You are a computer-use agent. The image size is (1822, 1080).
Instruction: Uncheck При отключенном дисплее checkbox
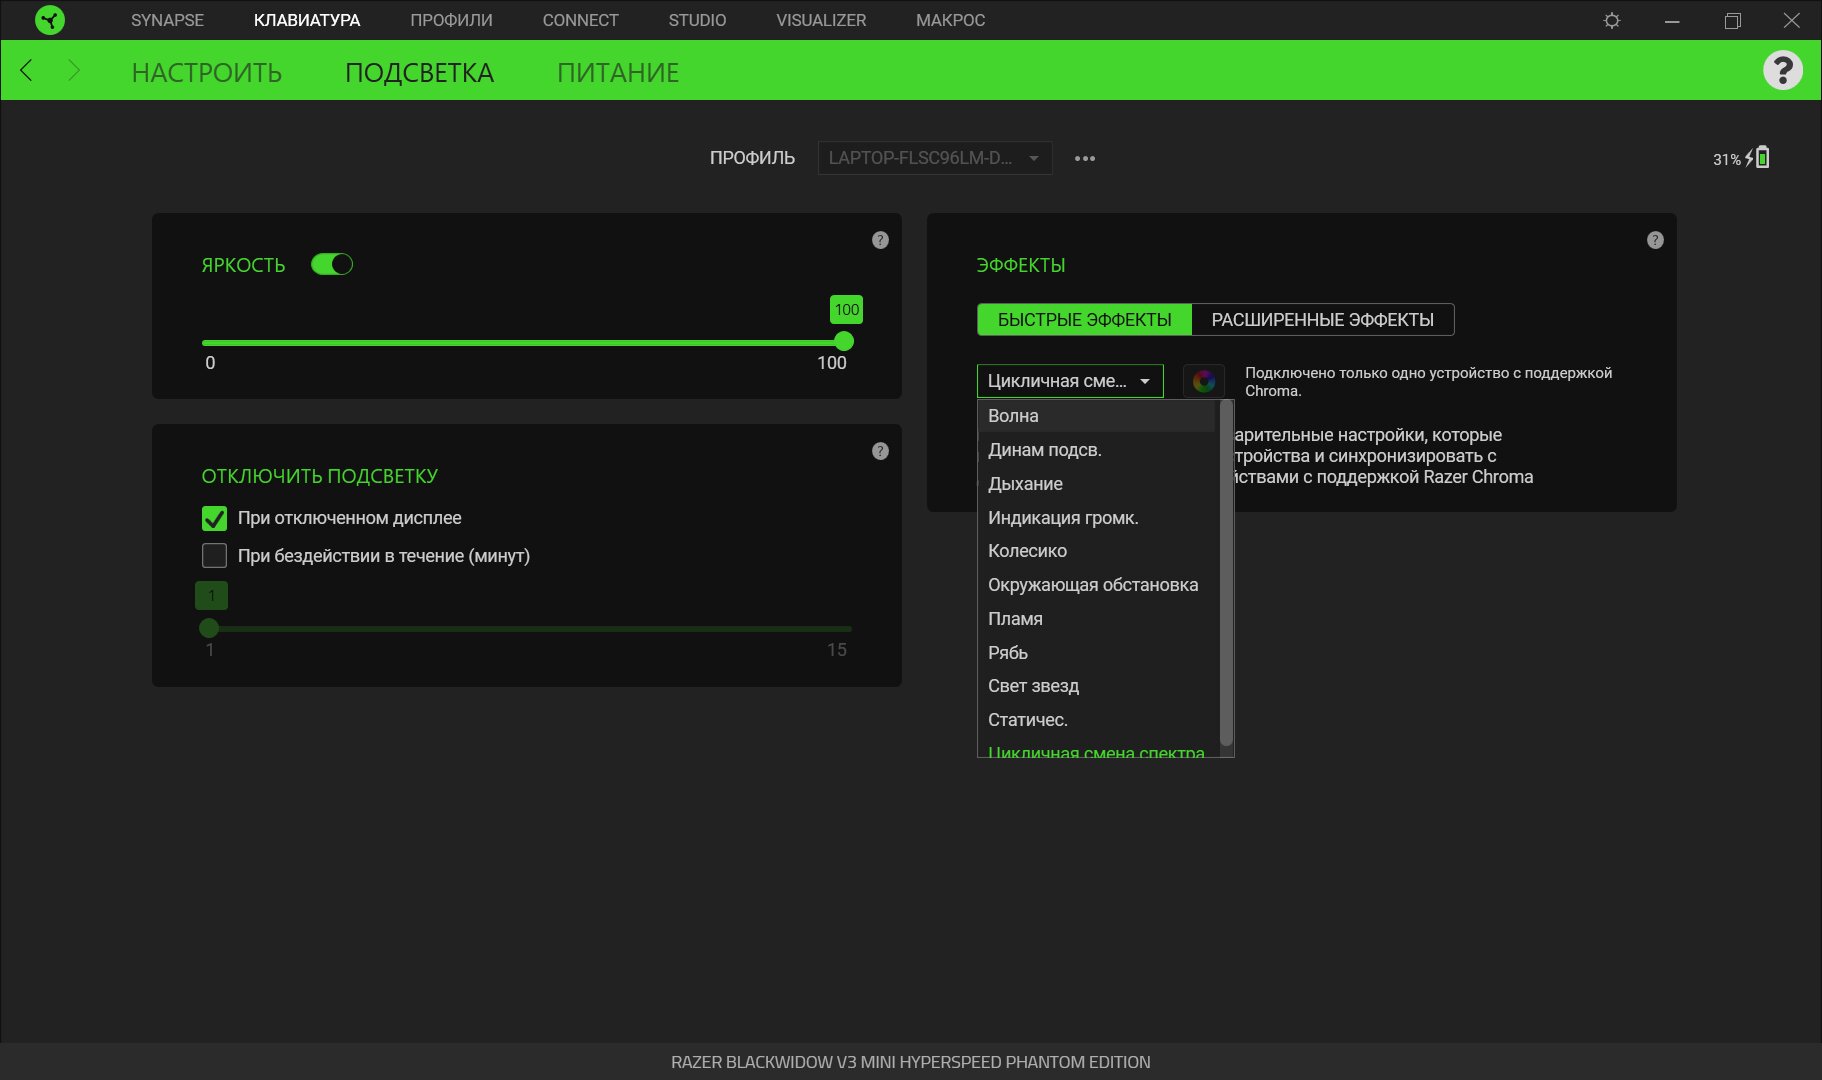[x=214, y=518]
